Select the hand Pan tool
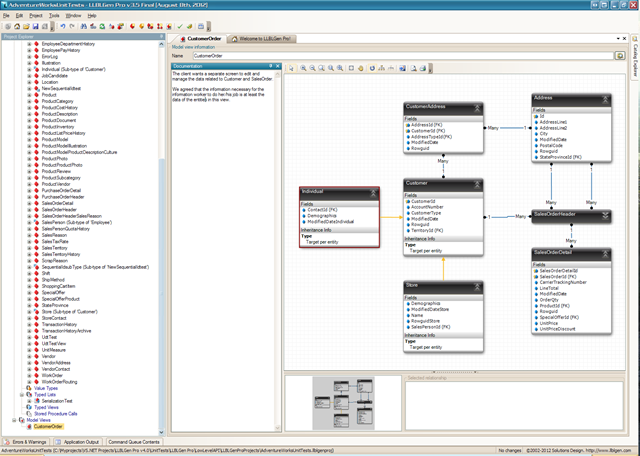Viewport: 640px width, 456px height. 360,68
